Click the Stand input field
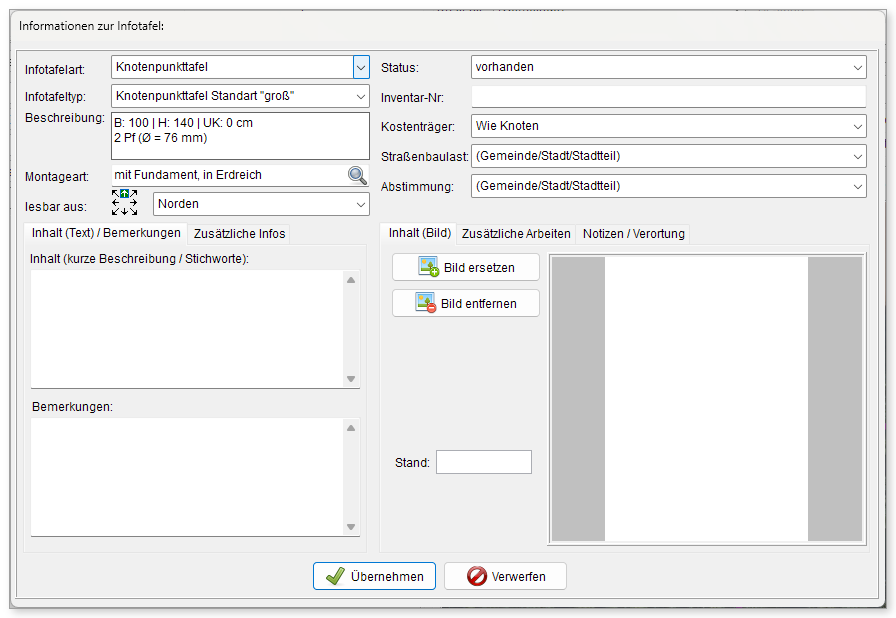The width and height of the screenshot is (896, 618). pyautogui.click(x=484, y=462)
